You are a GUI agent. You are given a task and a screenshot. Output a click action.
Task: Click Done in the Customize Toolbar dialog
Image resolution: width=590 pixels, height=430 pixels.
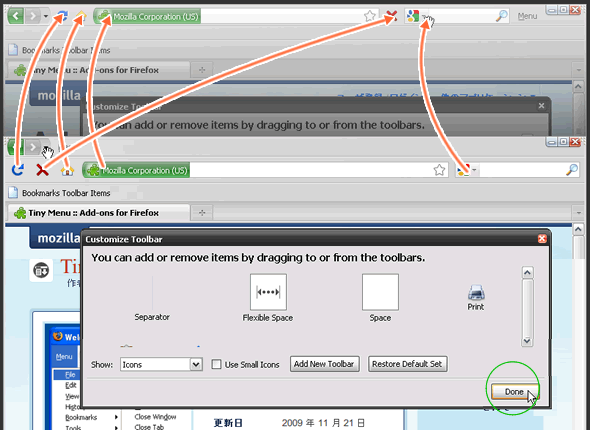pos(514,392)
